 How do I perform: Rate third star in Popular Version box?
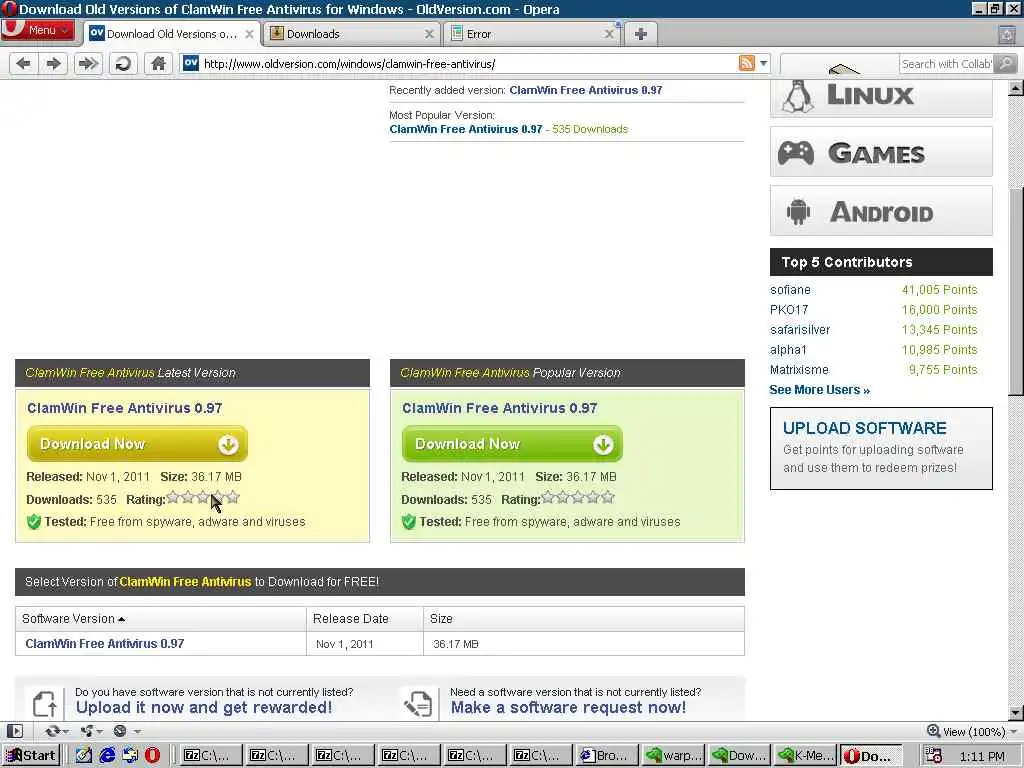click(578, 498)
